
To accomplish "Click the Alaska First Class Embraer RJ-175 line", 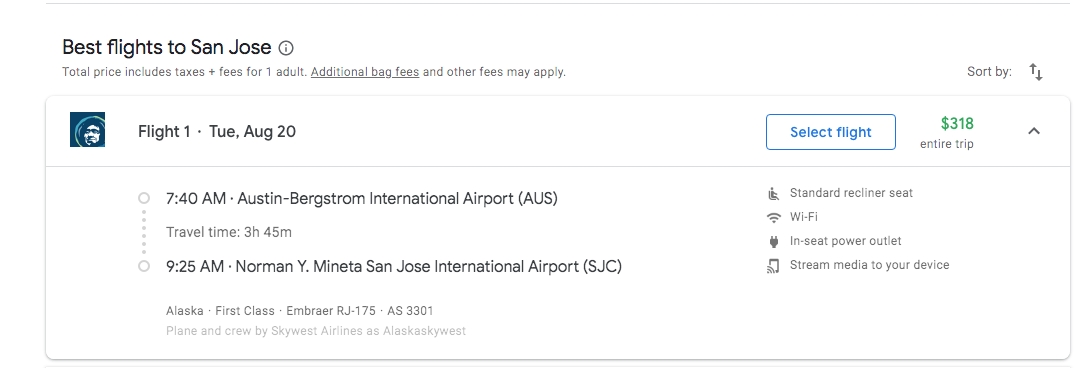I will click(300, 311).
